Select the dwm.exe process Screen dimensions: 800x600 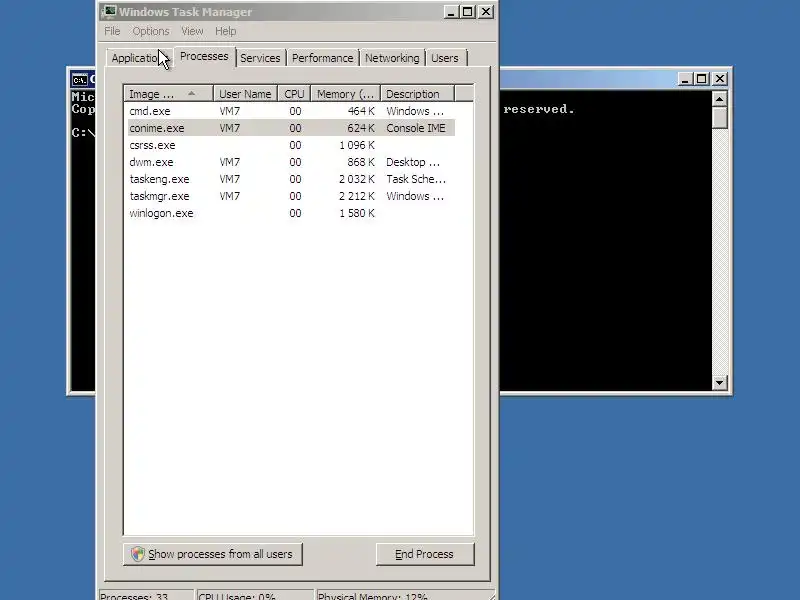point(291,162)
